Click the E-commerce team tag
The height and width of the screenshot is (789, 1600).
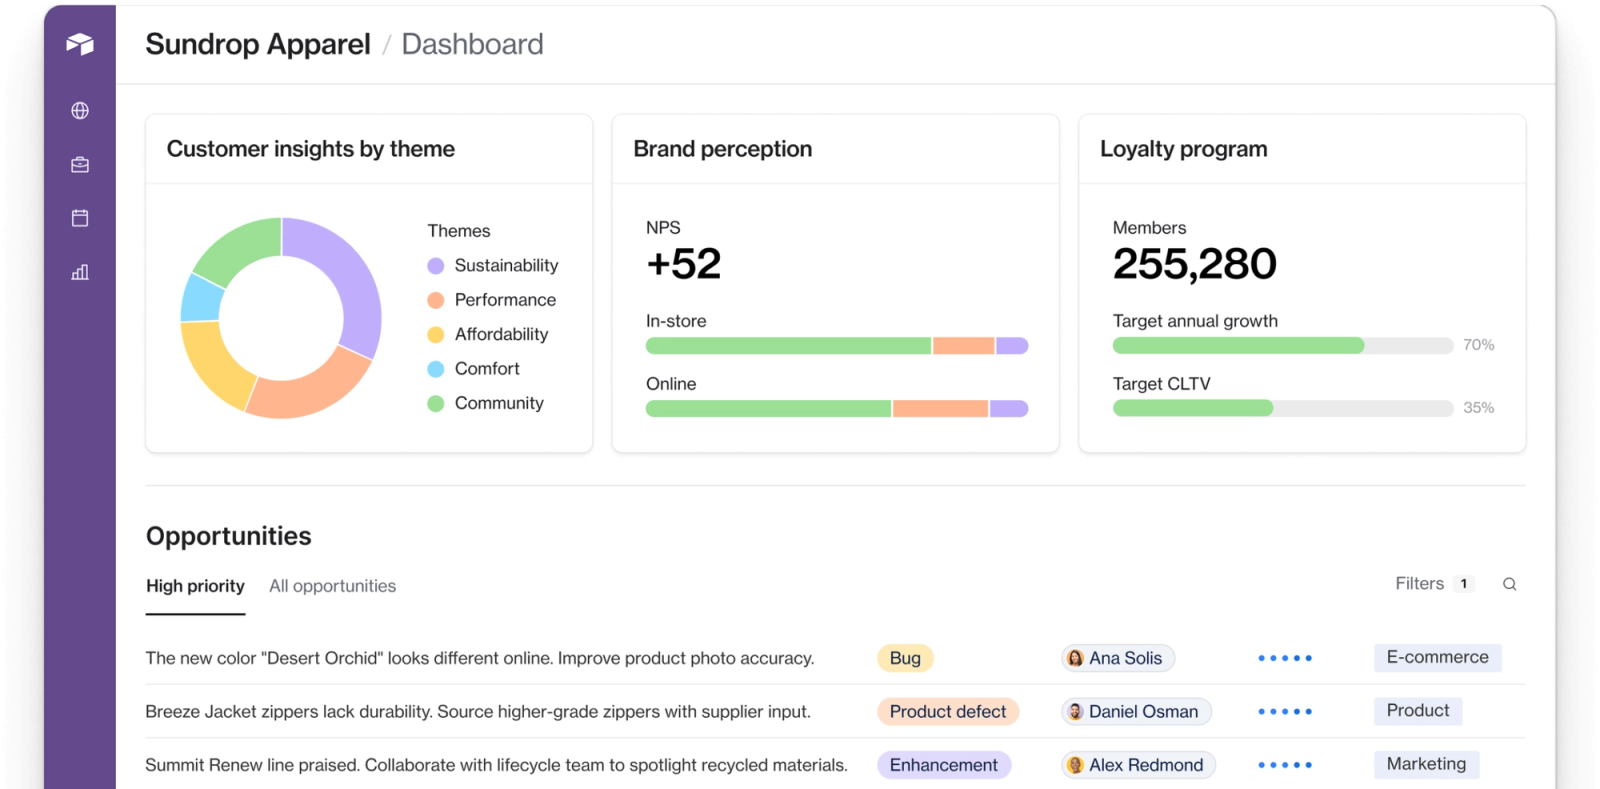point(1437,657)
